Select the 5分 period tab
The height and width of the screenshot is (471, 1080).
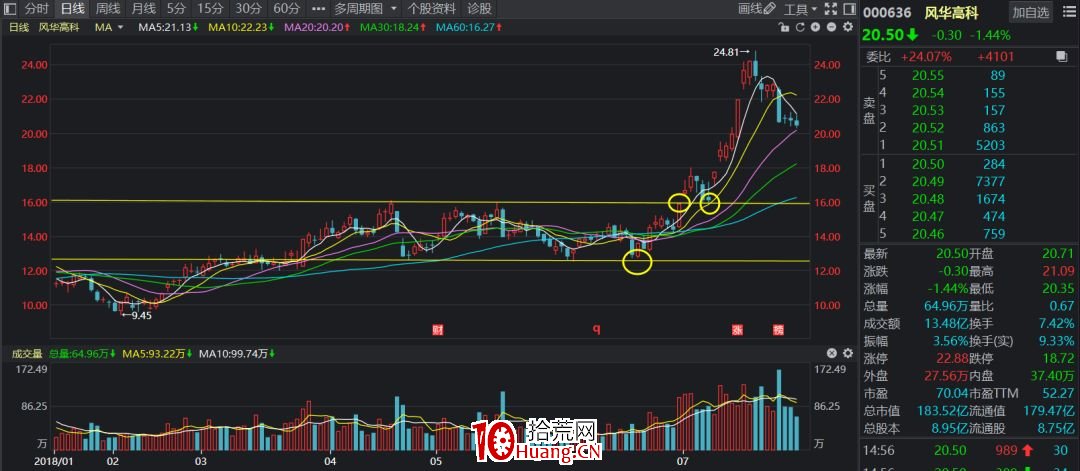[x=176, y=9]
